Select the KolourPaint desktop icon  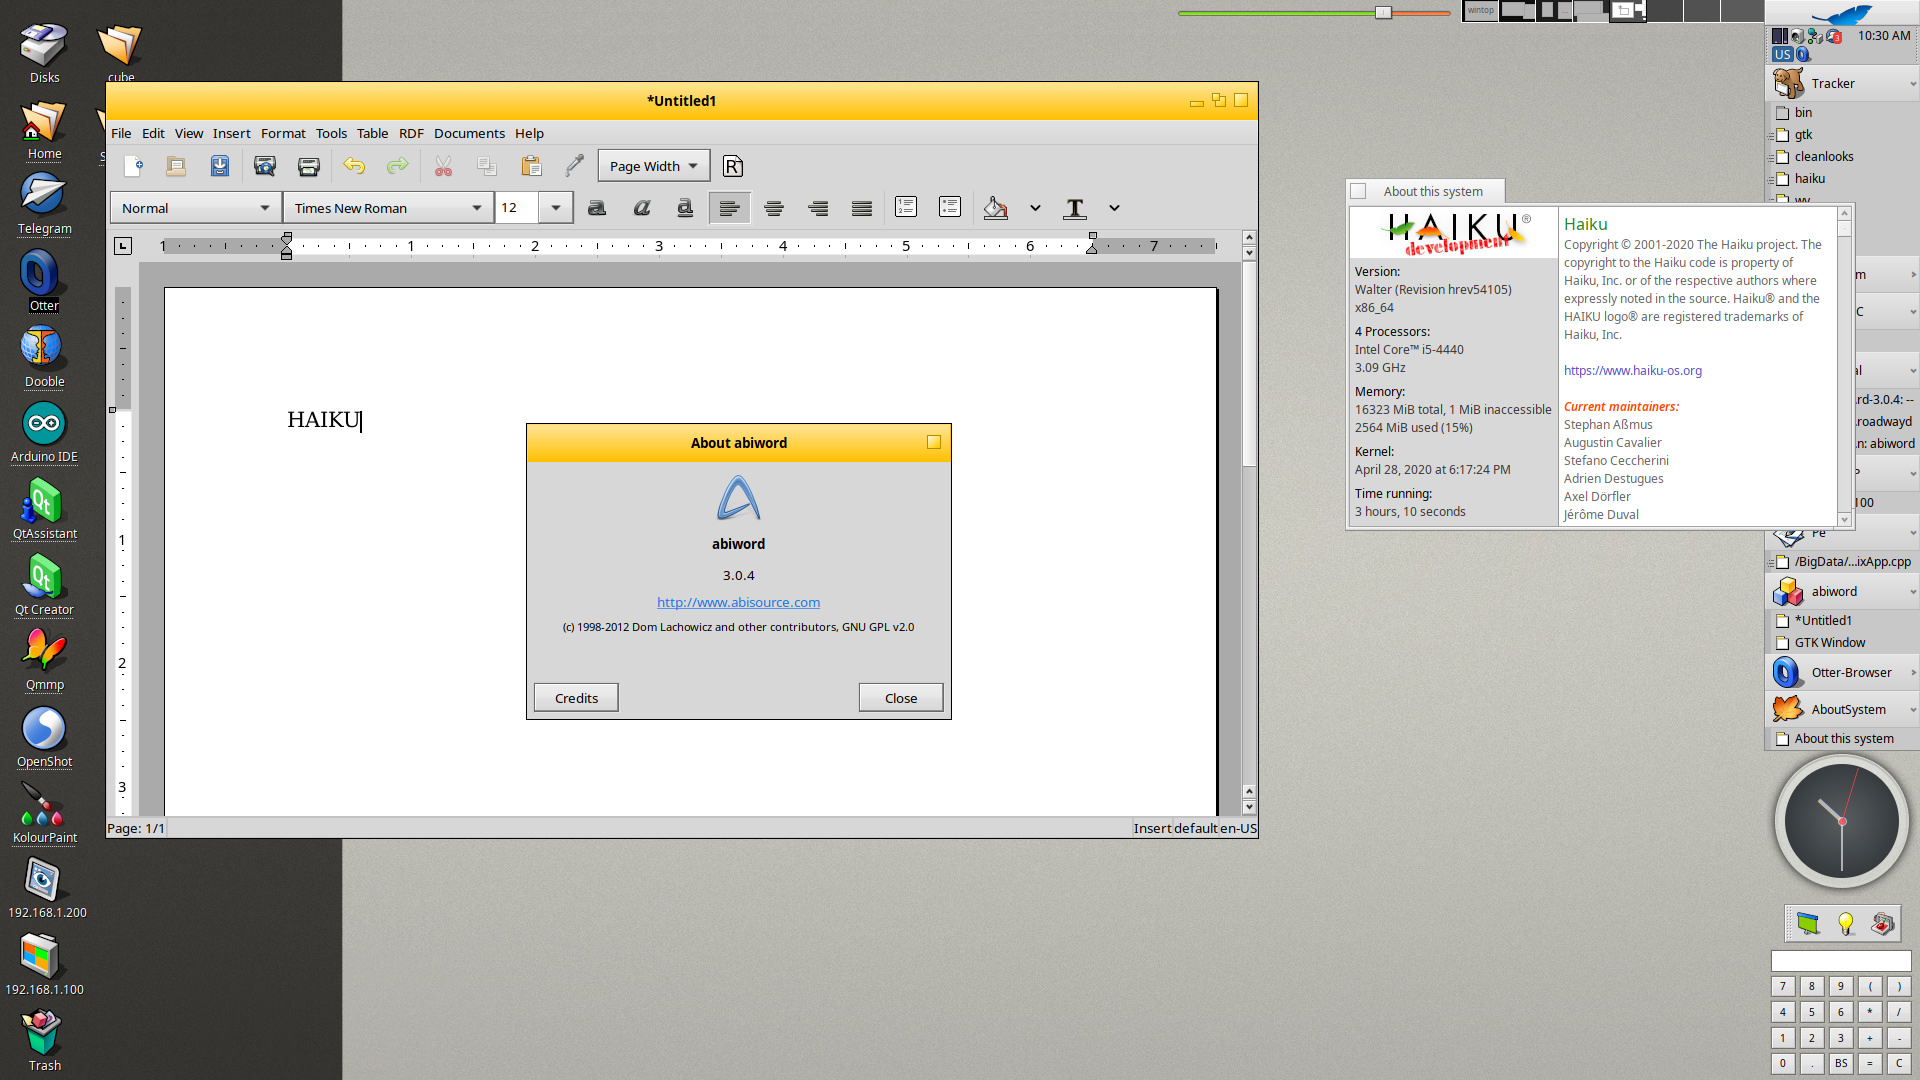point(43,813)
